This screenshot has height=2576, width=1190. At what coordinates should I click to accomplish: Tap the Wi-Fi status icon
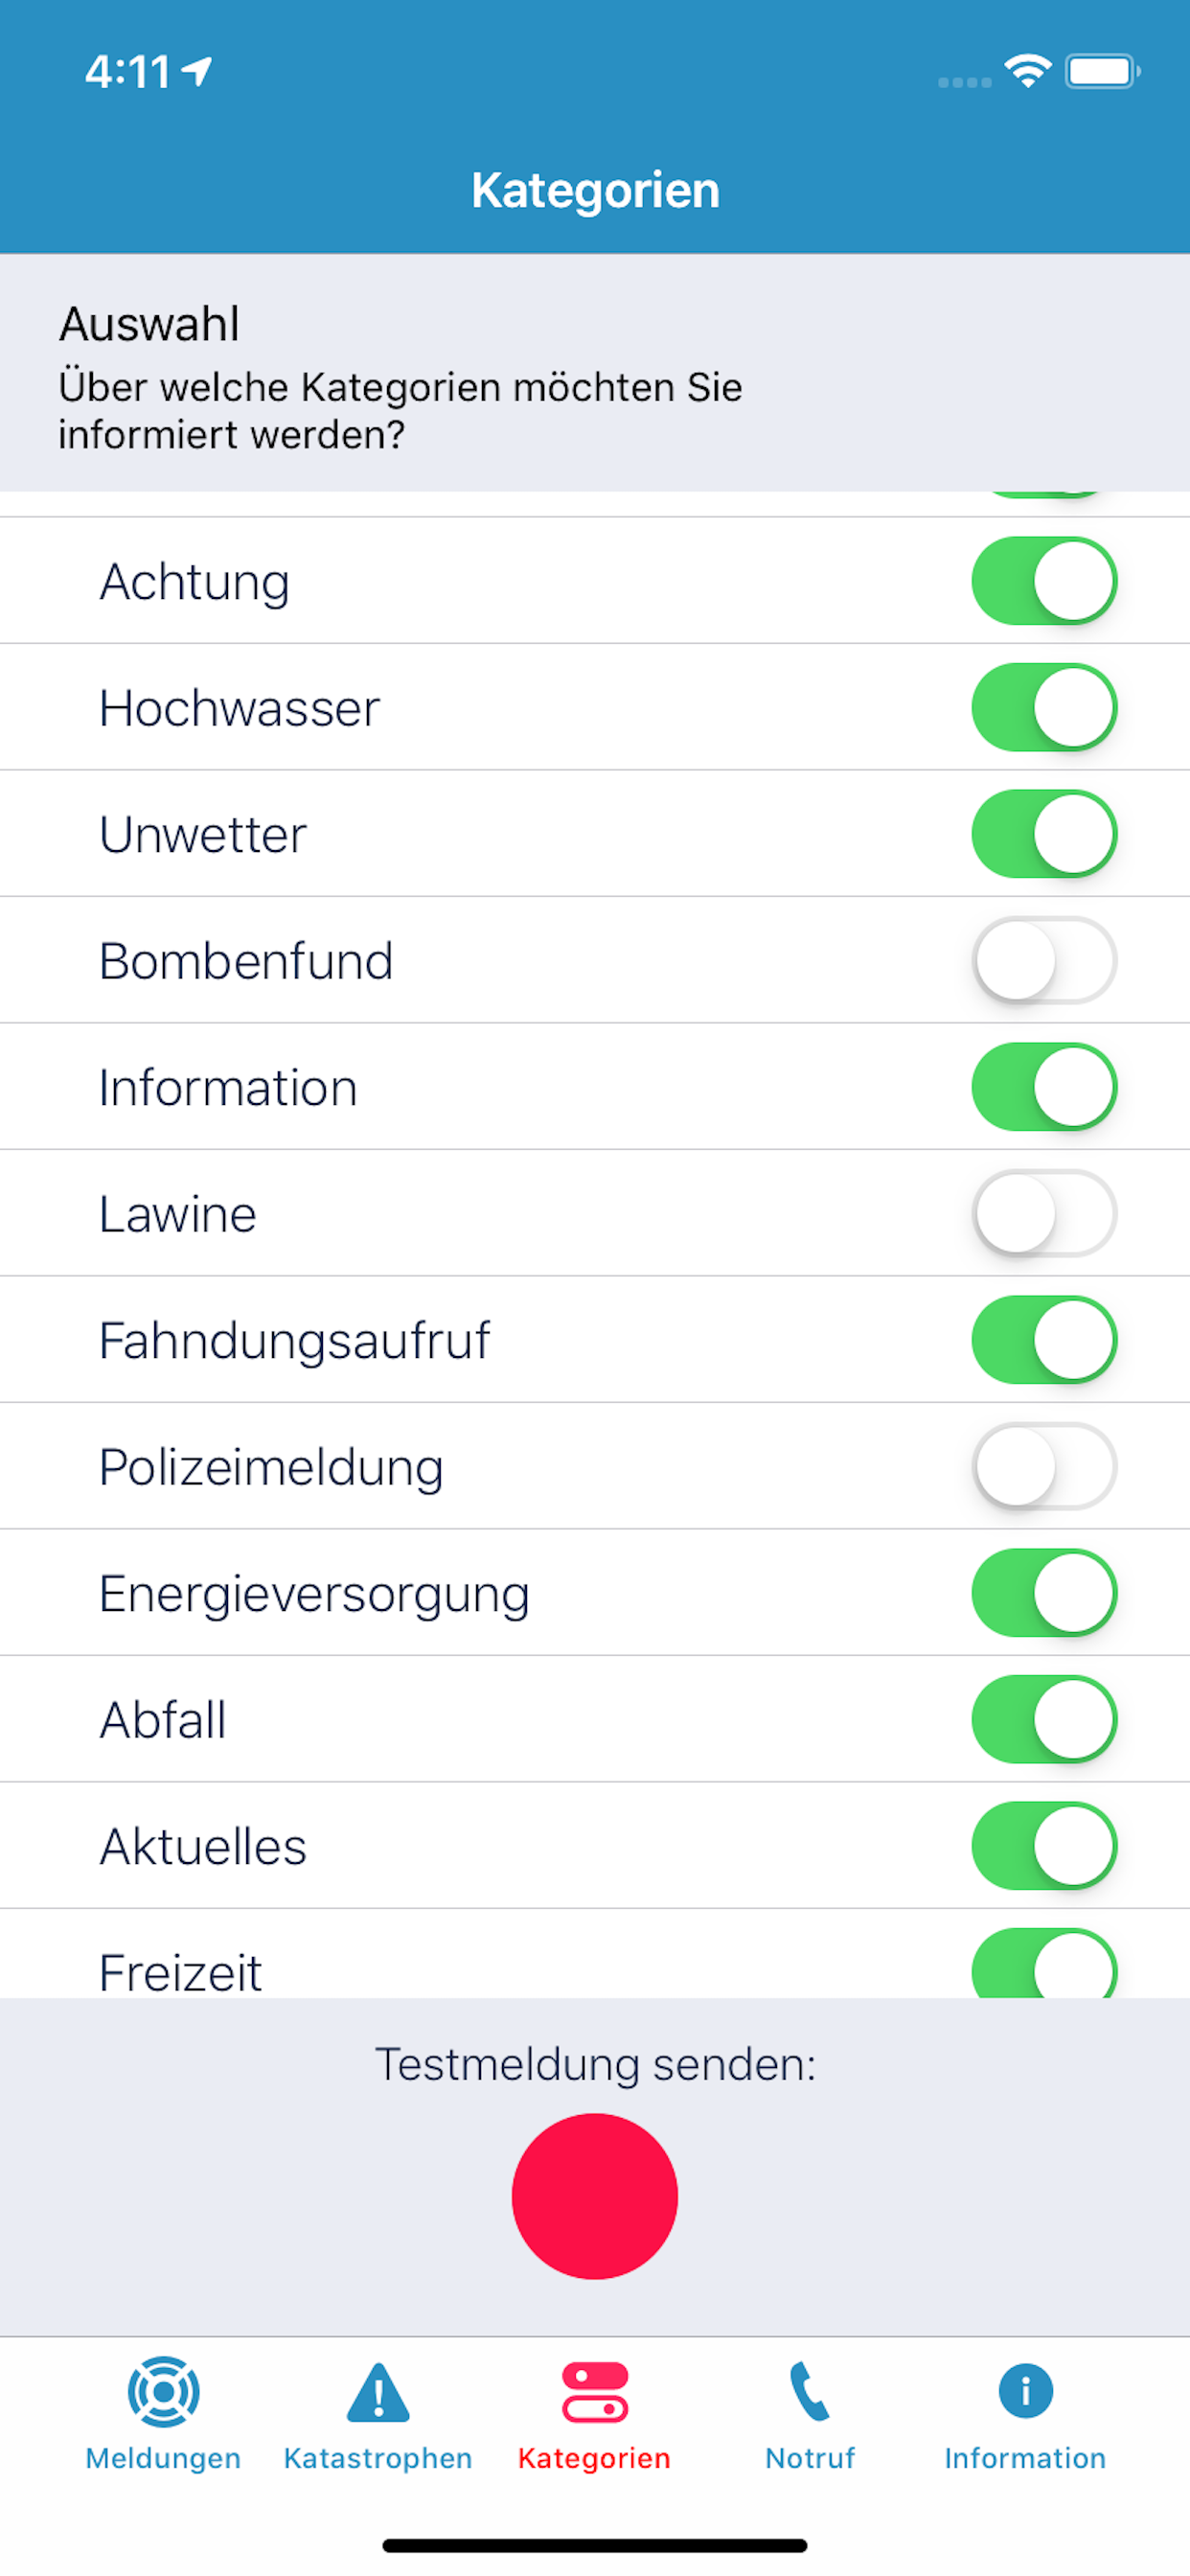point(1027,71)
